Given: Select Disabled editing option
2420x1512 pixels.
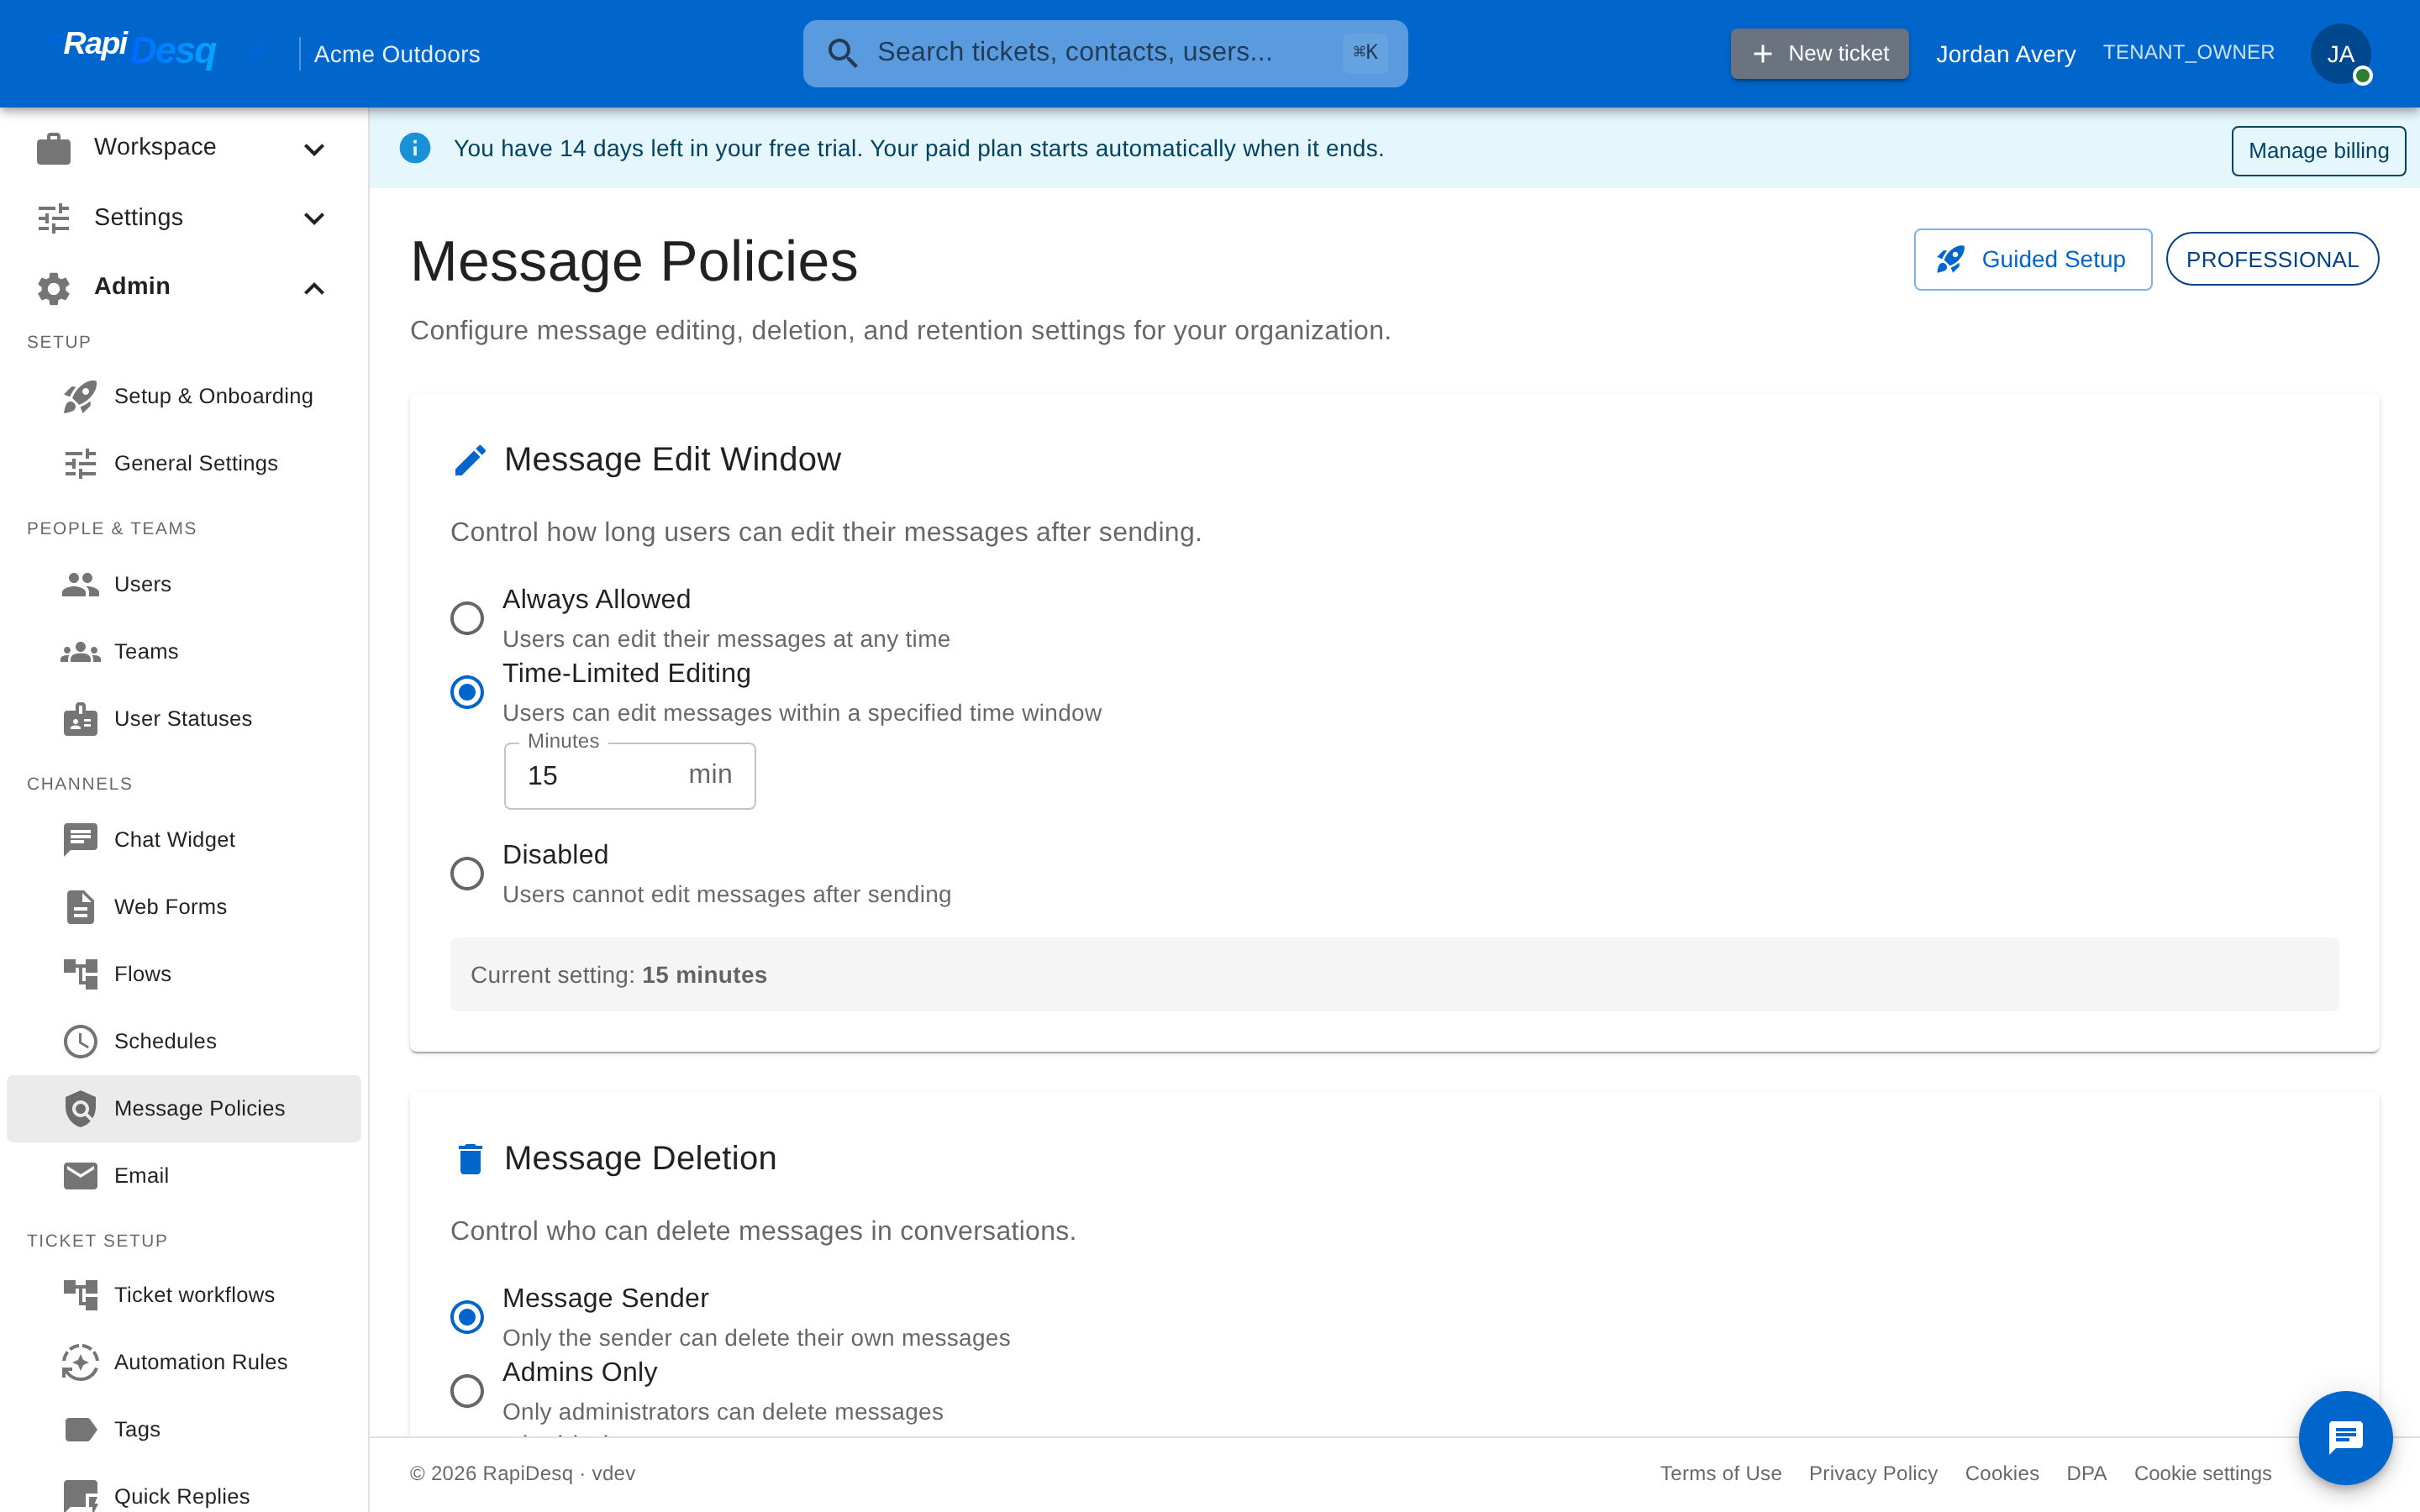Looking at the screenshot, I should 467,874.
